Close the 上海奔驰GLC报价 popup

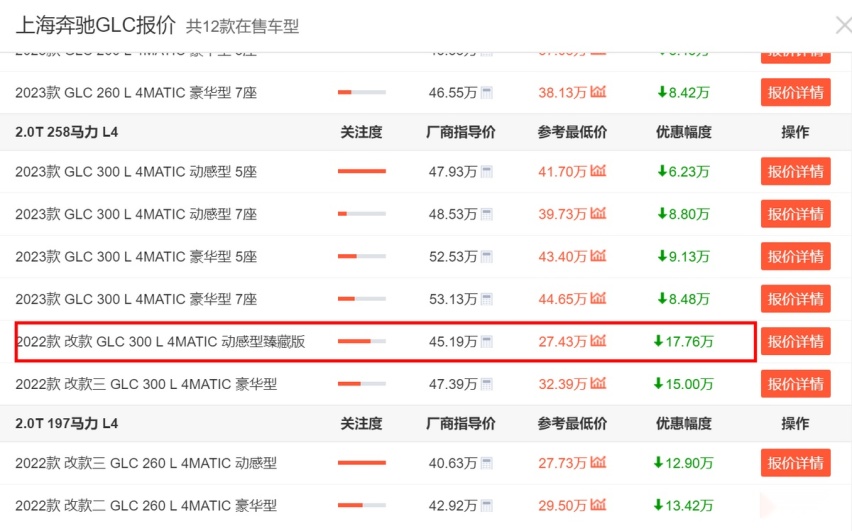[843, 26]
